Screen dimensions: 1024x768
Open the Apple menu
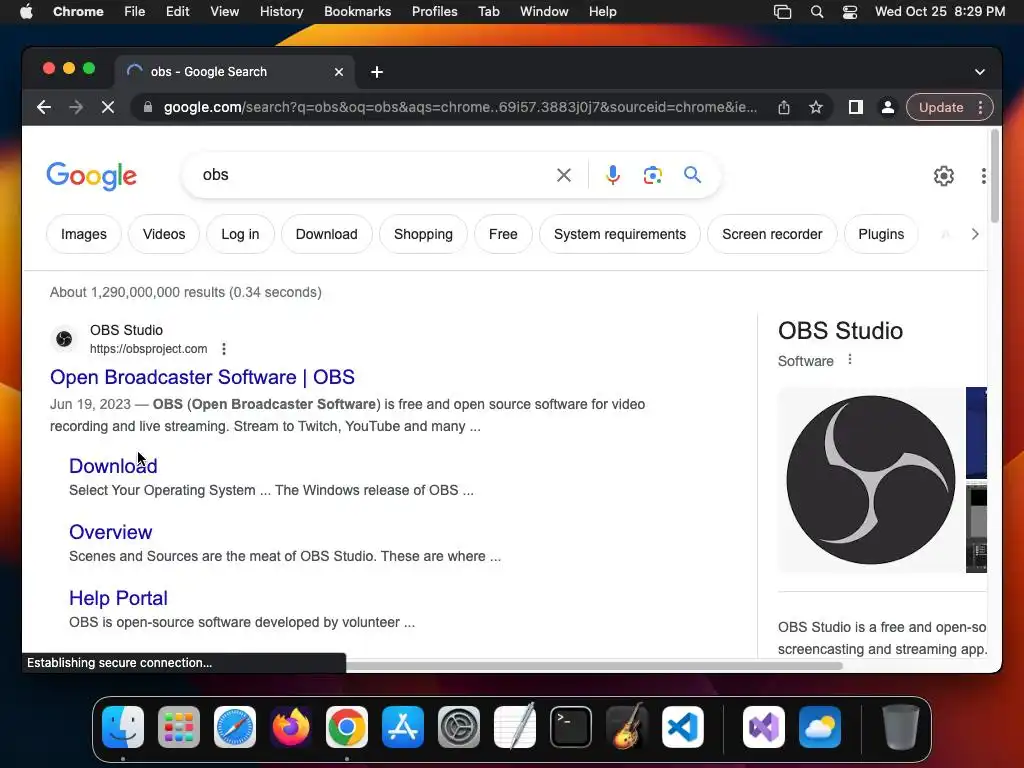(x=26, y=12)
